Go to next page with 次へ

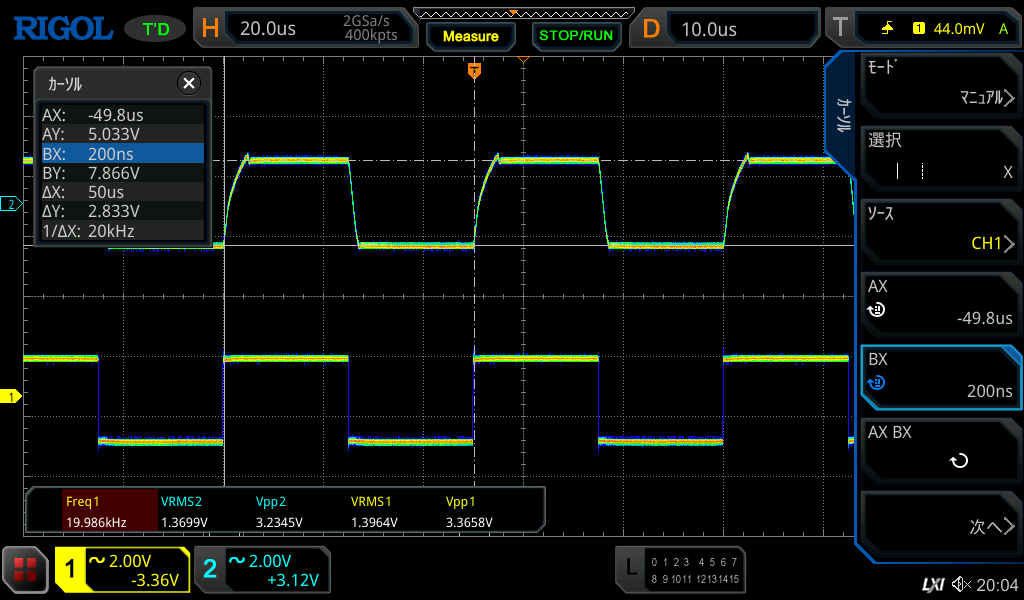coord(940,526)
